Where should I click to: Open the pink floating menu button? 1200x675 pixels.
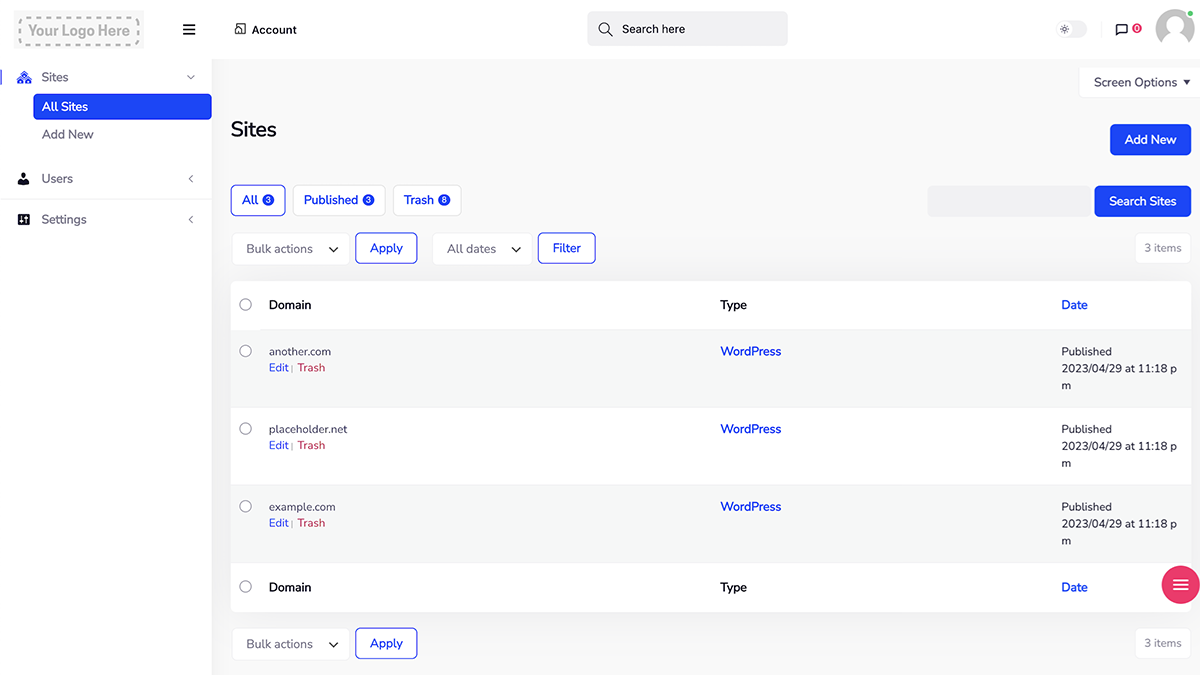point(1180,585)
